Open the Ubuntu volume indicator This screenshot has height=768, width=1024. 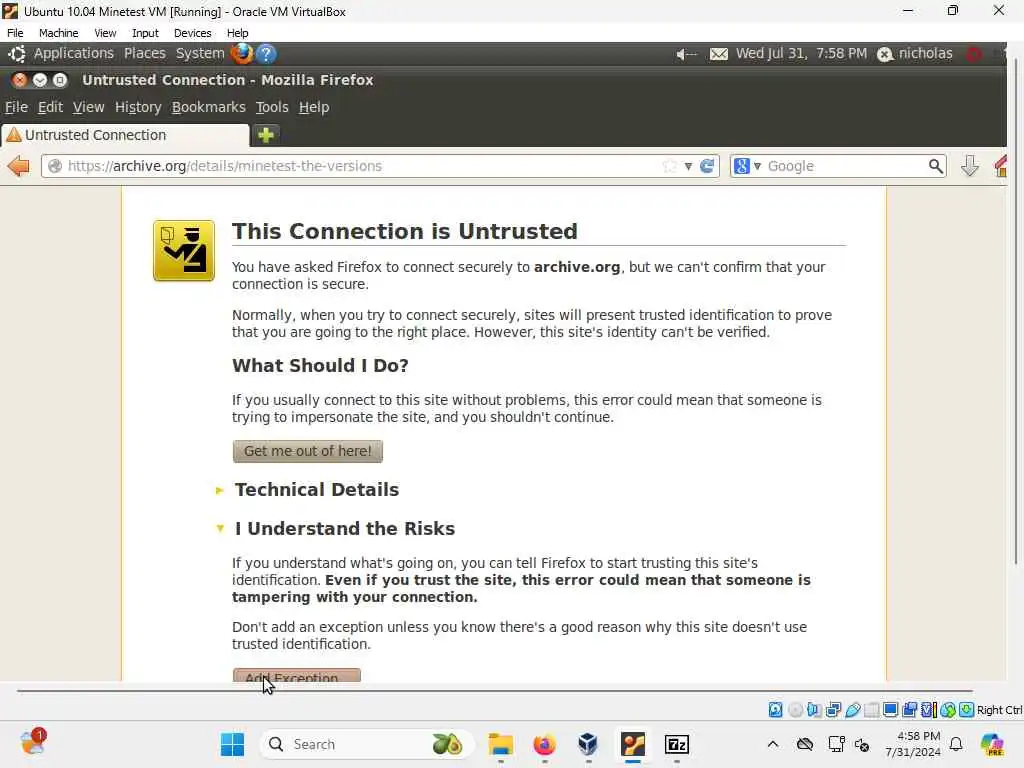click(686, 54)
